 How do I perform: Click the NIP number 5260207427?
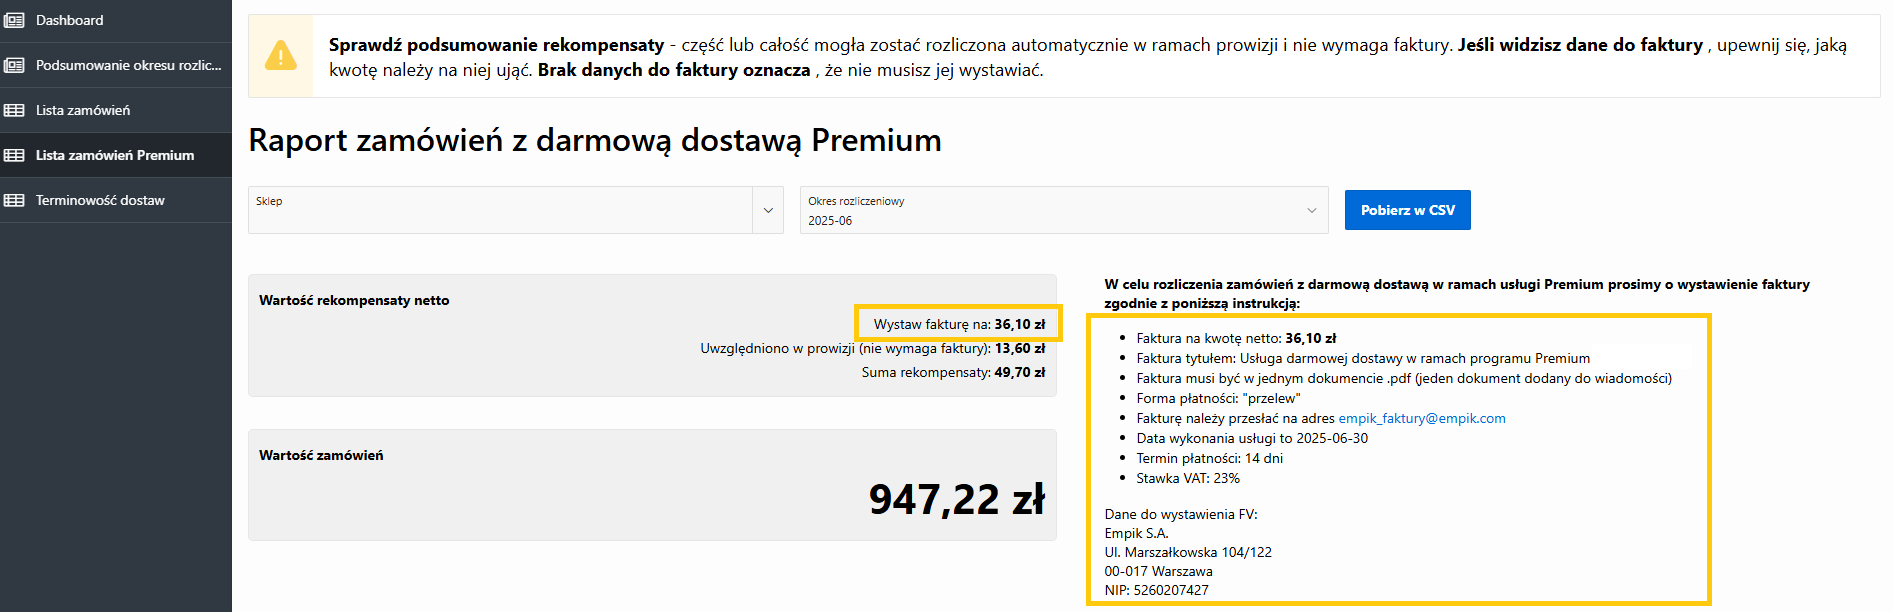[1170, 590]
